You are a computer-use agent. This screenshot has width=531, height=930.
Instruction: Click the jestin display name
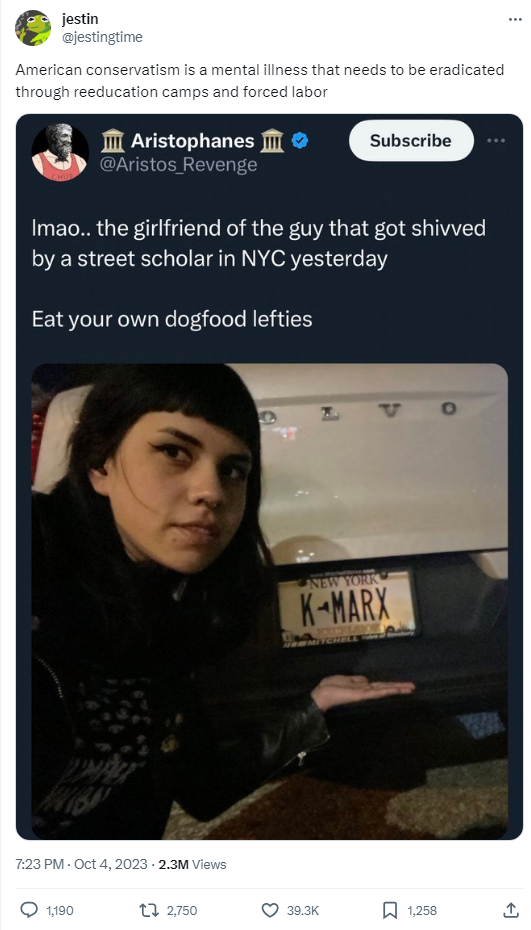click(80, 19)
